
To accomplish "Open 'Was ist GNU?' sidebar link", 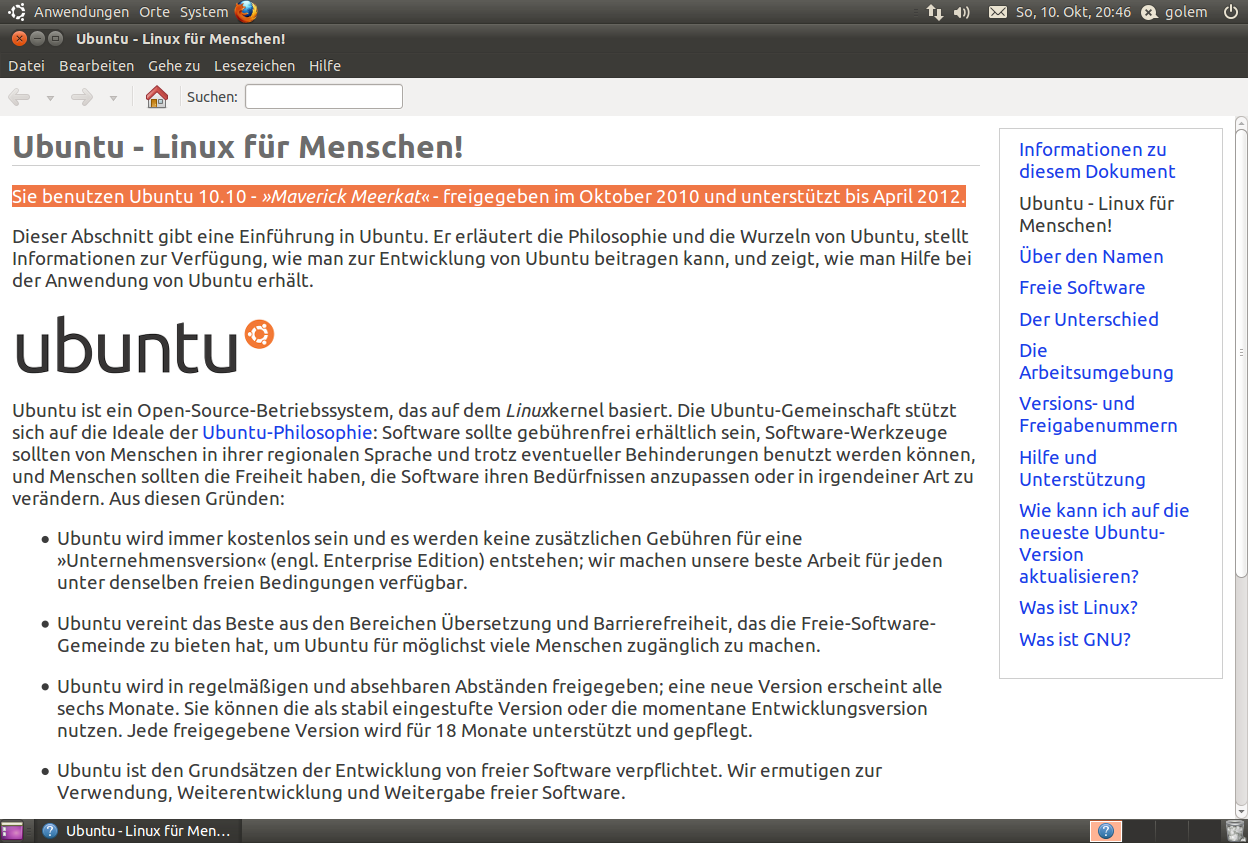I will click(x=1075, y=639).
